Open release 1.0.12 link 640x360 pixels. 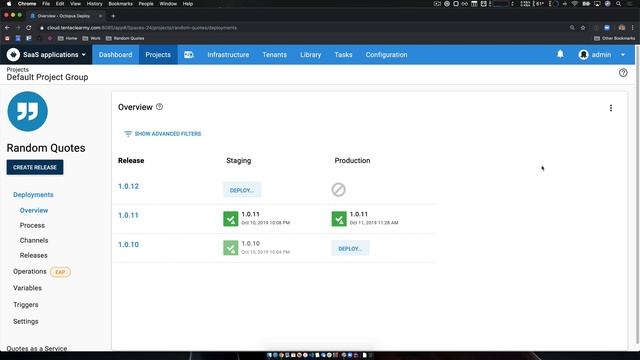tap(129, 186)
